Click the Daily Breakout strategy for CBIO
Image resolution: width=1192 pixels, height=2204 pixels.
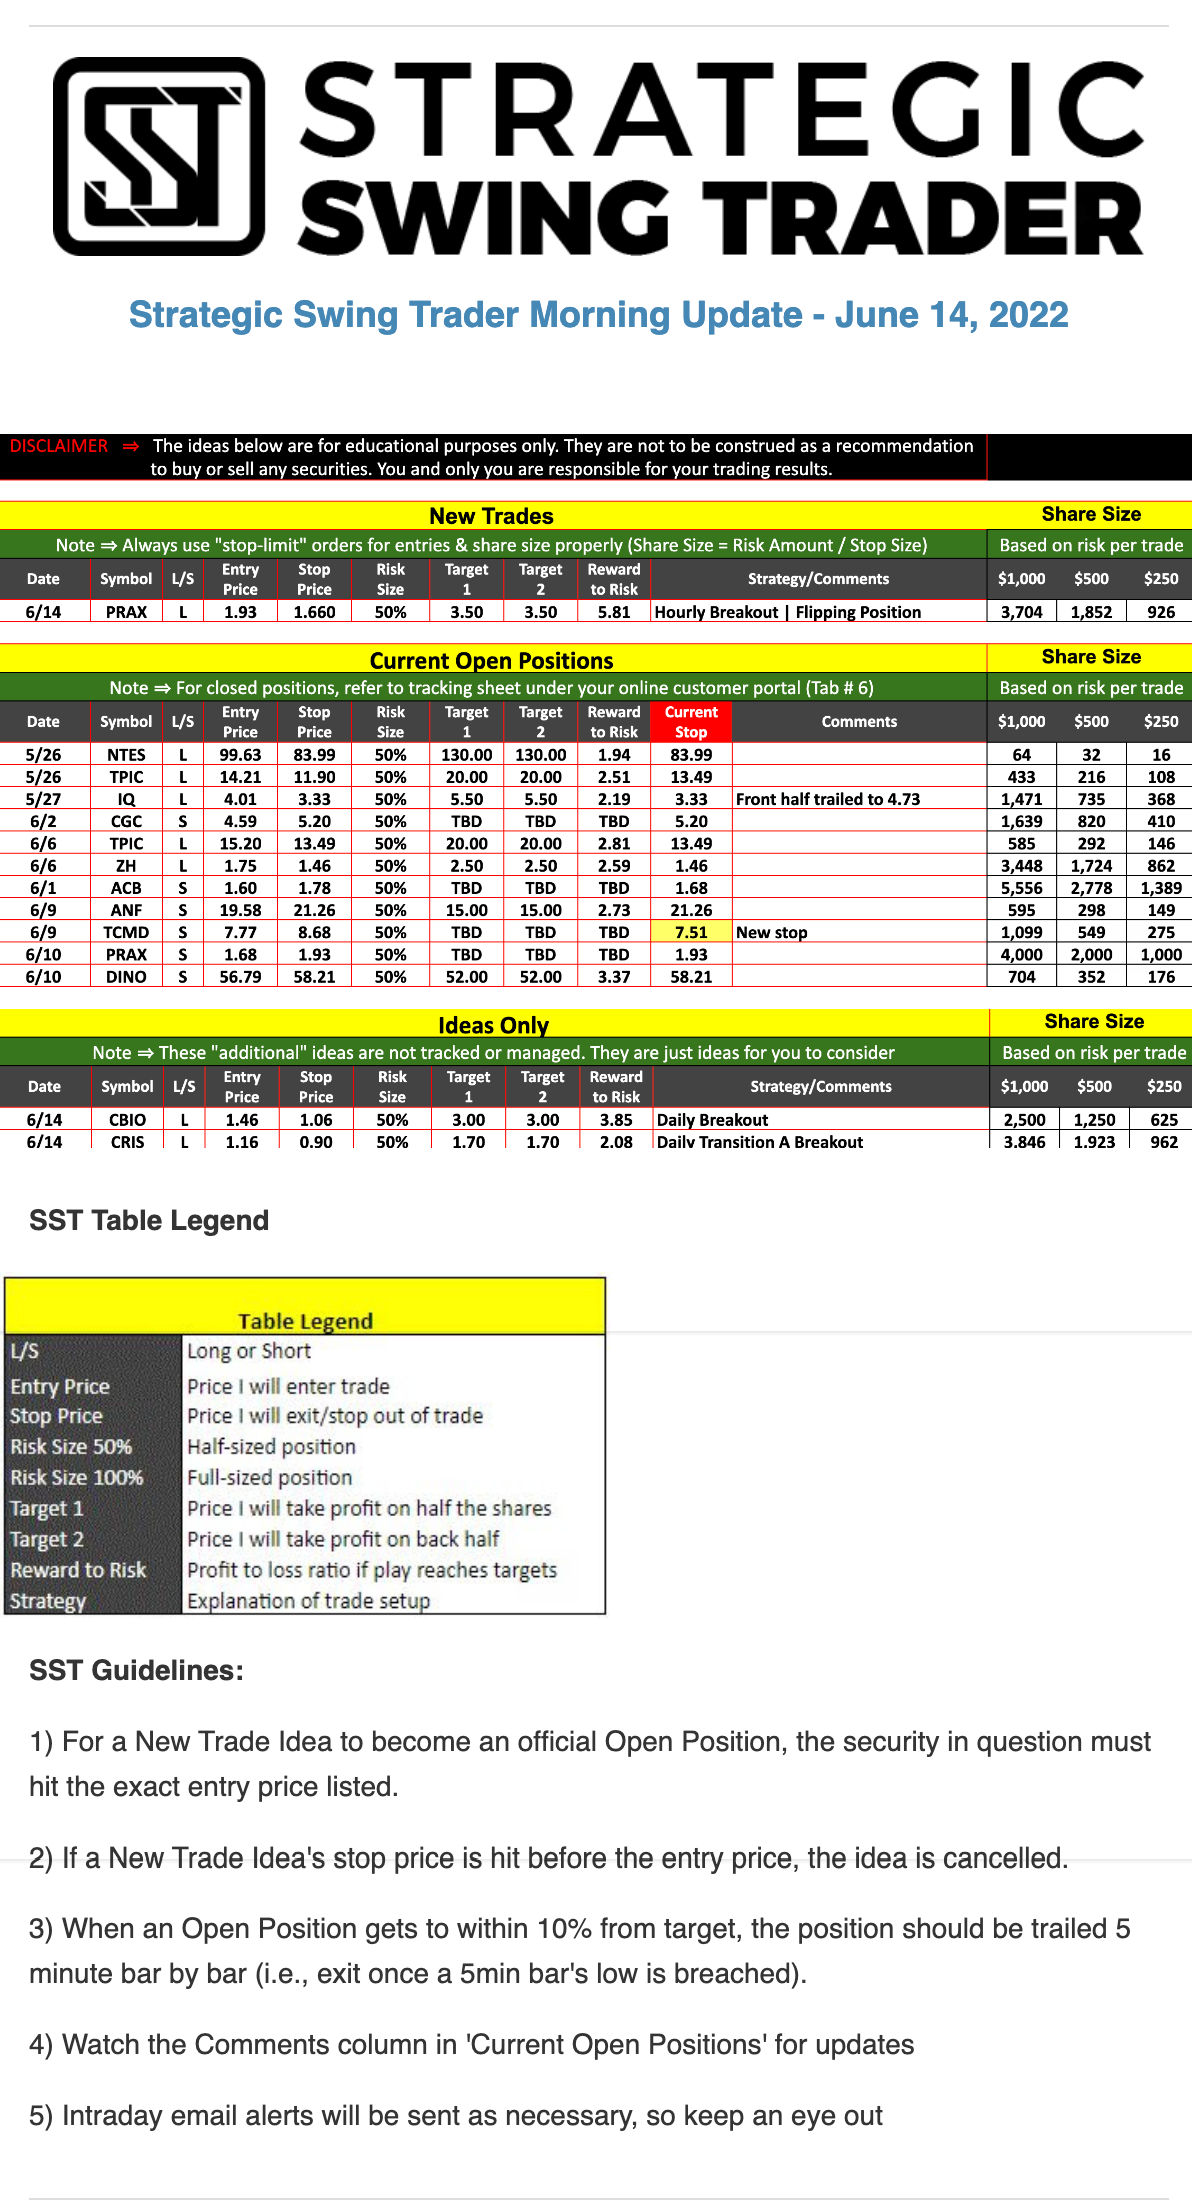tap(712, 1120)
